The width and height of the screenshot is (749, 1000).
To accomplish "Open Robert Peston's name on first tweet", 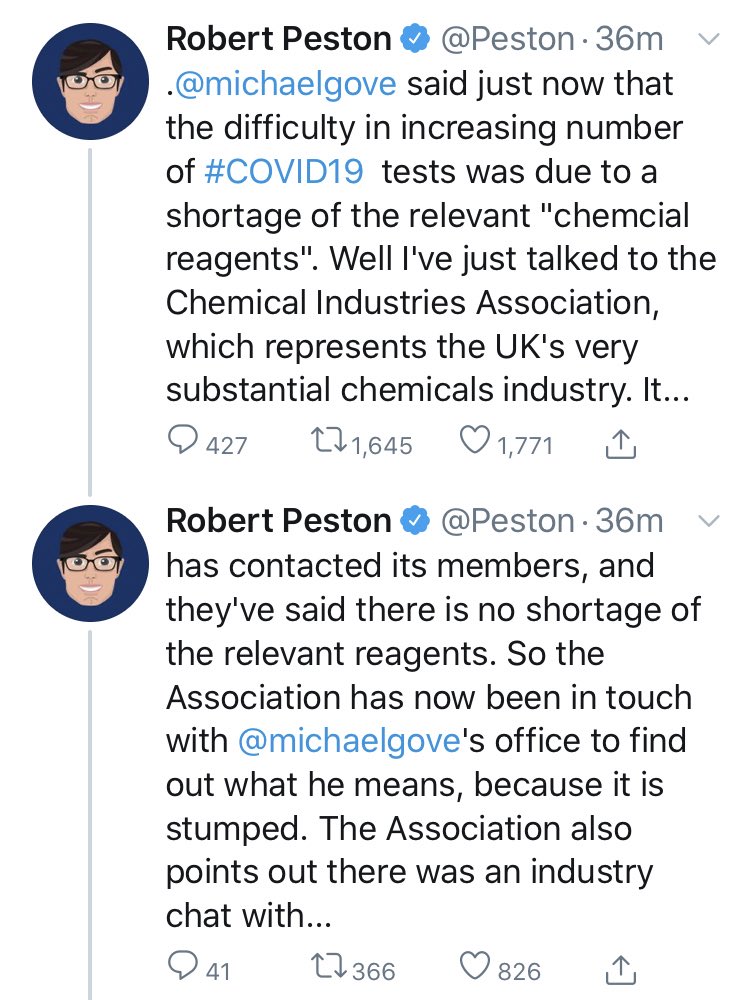I will [x=279, y=40].
